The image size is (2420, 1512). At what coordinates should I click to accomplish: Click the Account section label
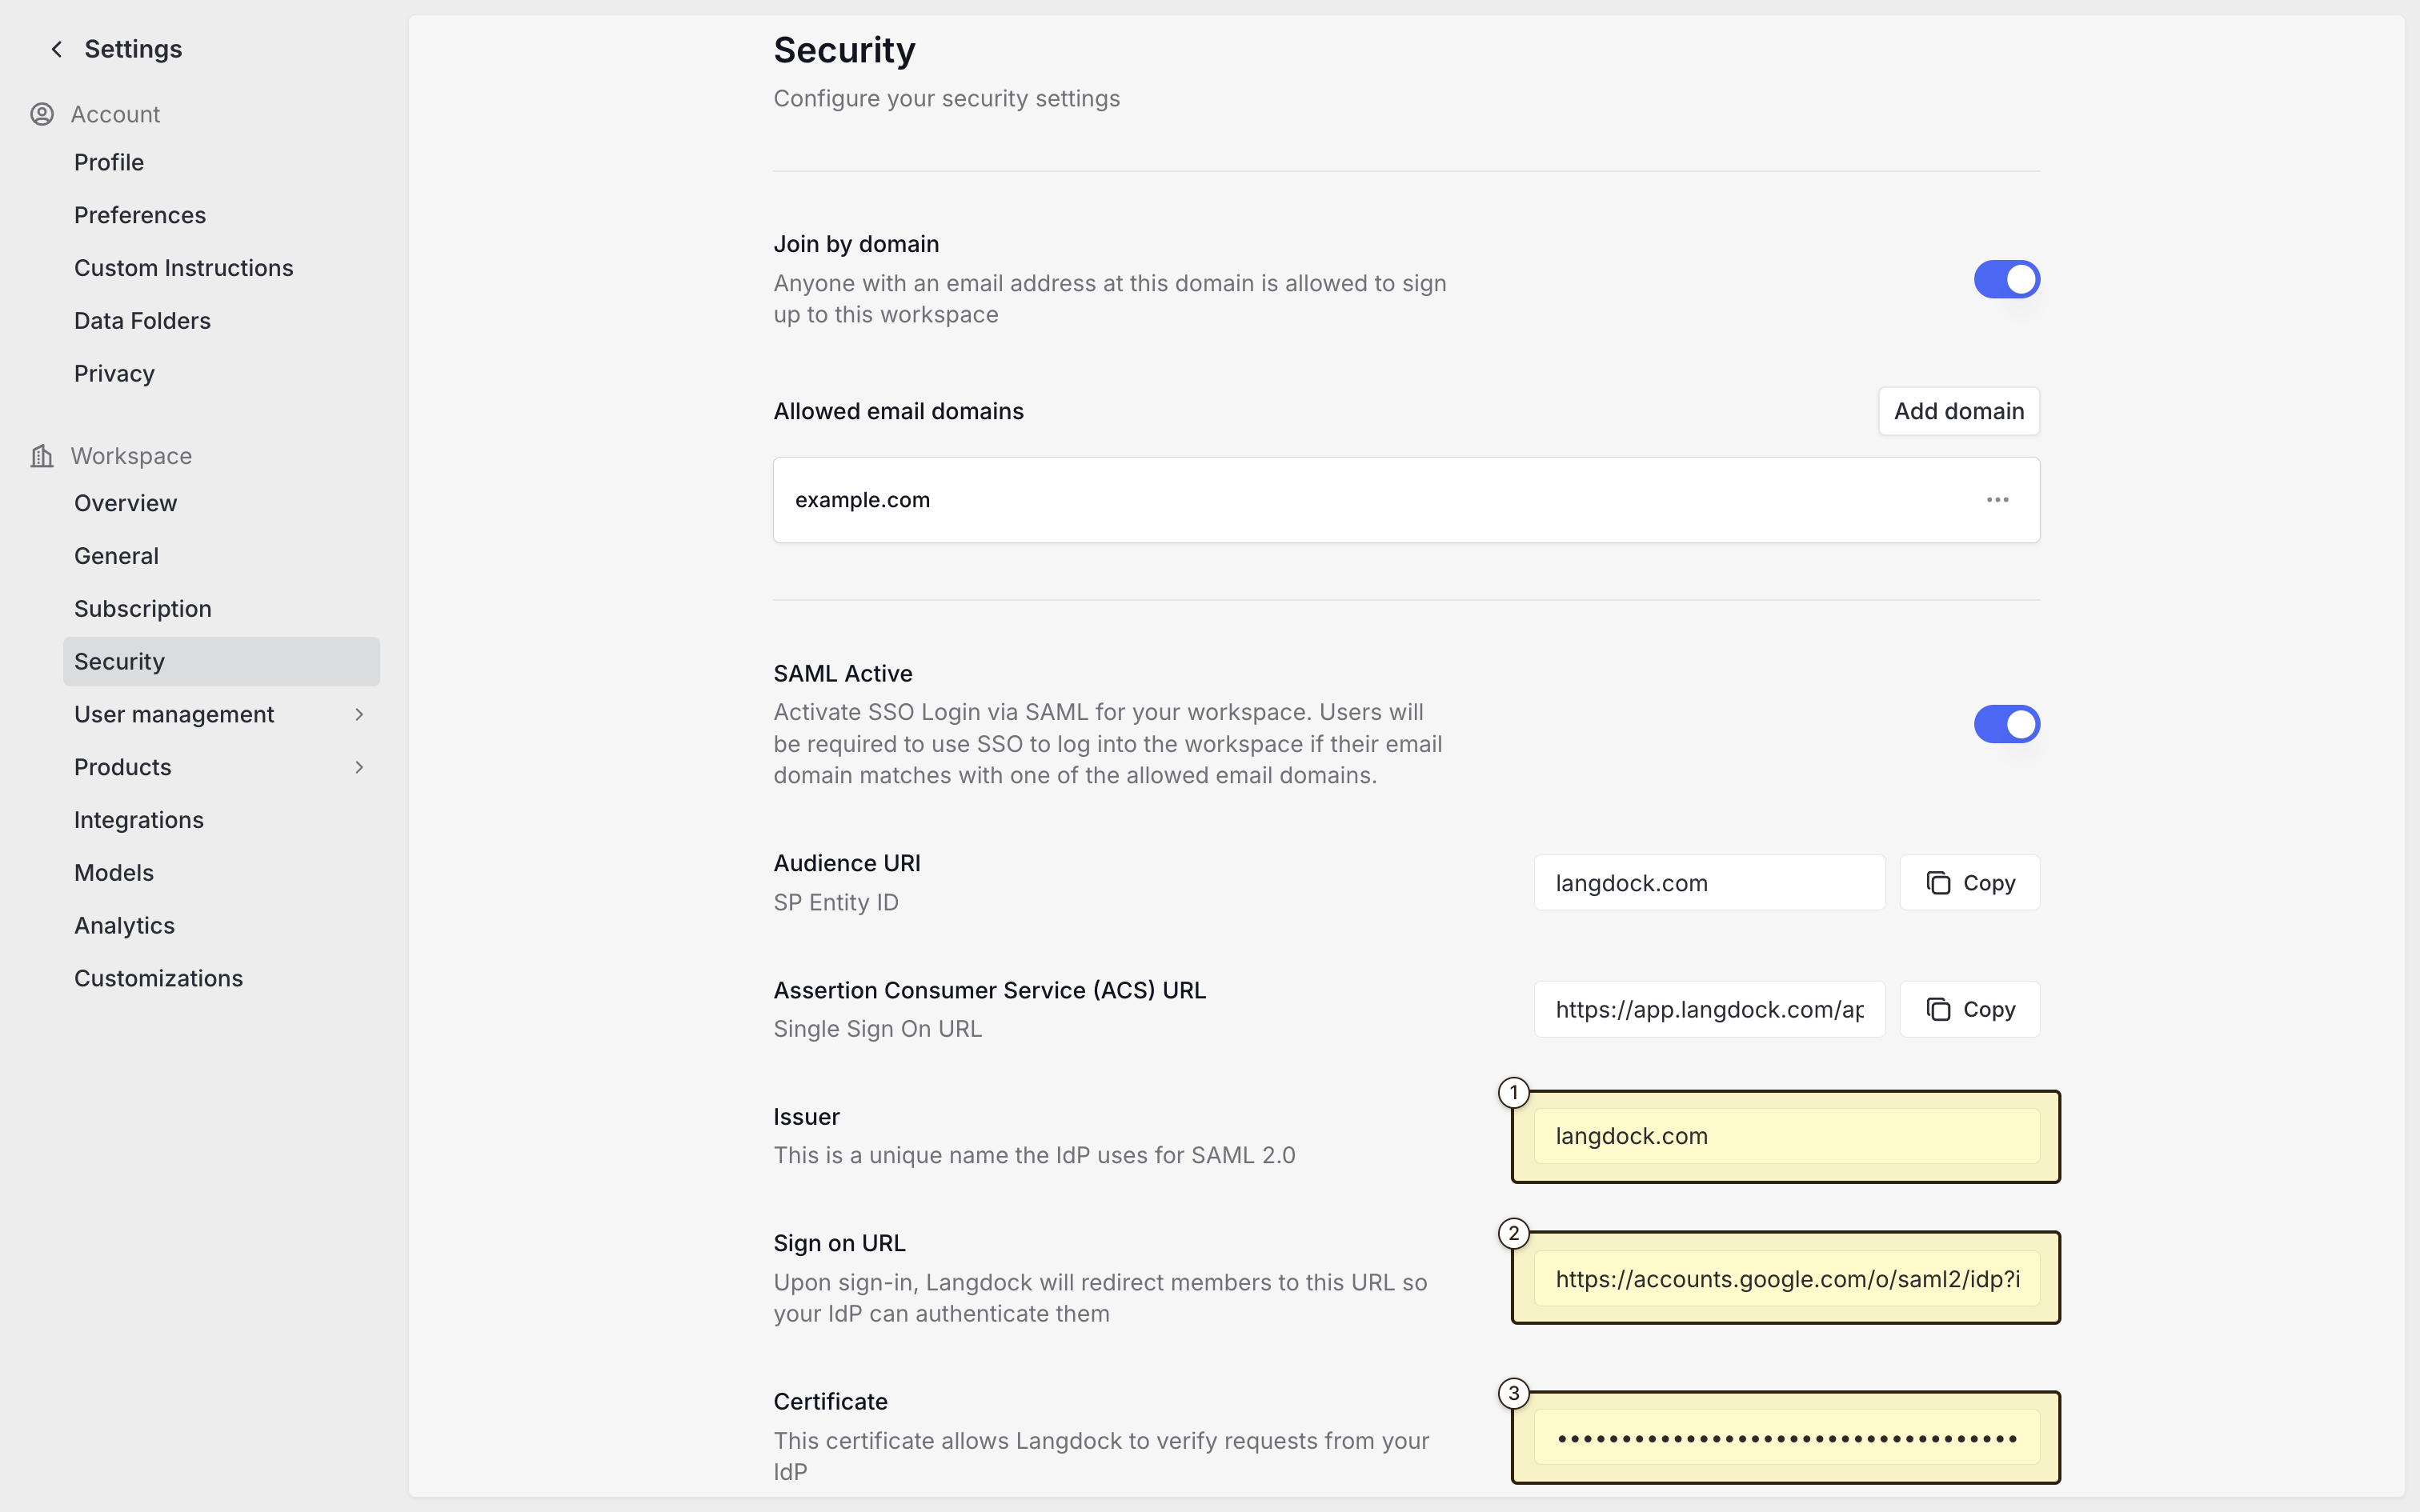[115, 114]
